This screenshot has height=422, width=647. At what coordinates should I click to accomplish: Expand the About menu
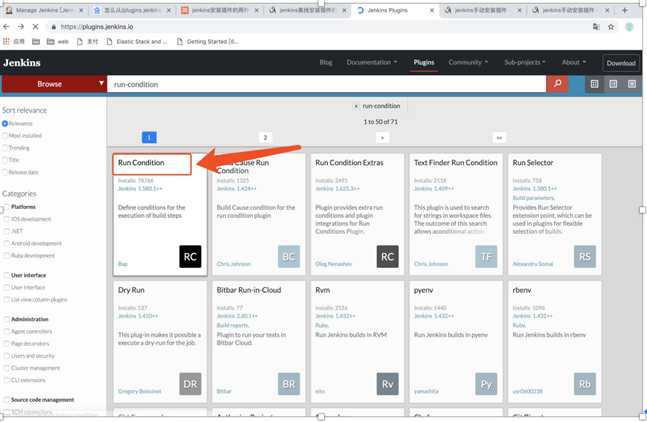574,62
